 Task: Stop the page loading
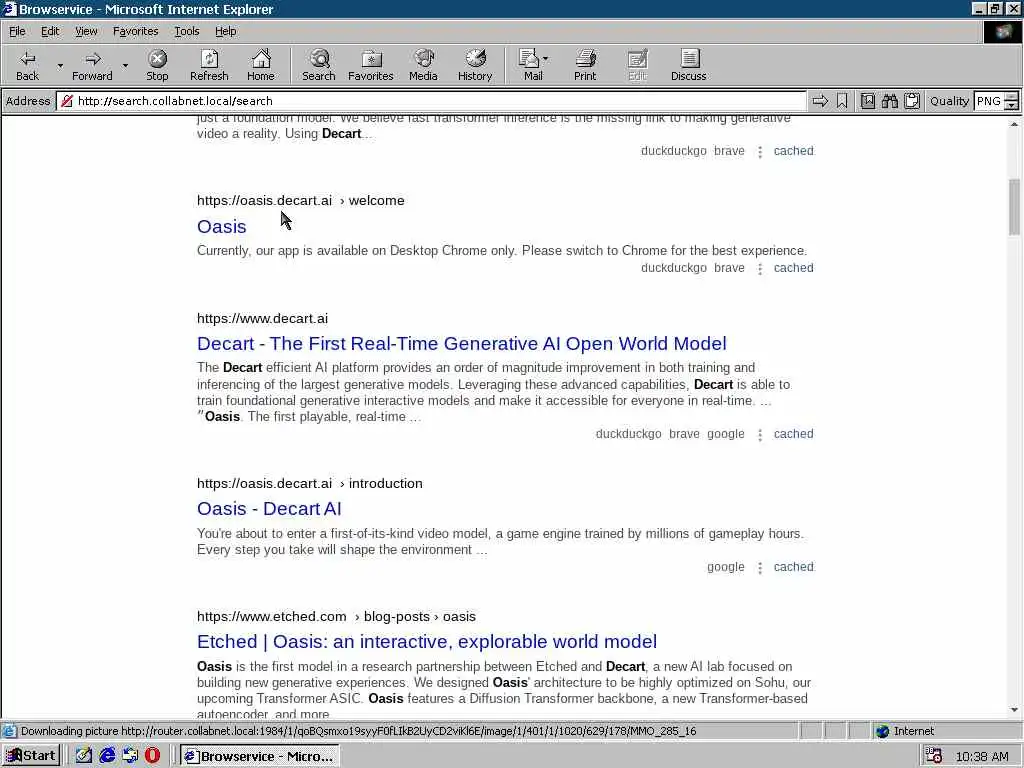(157, 65)
